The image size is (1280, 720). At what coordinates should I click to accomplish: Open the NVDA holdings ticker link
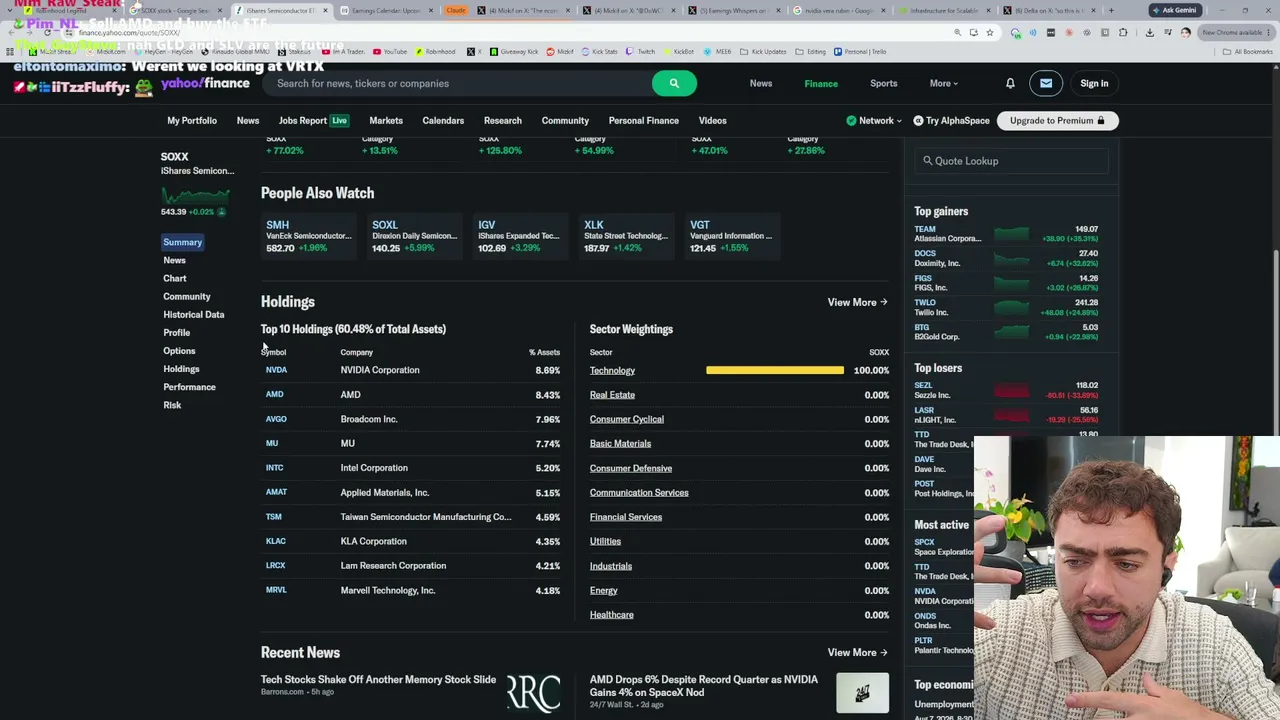click(276, 370)
